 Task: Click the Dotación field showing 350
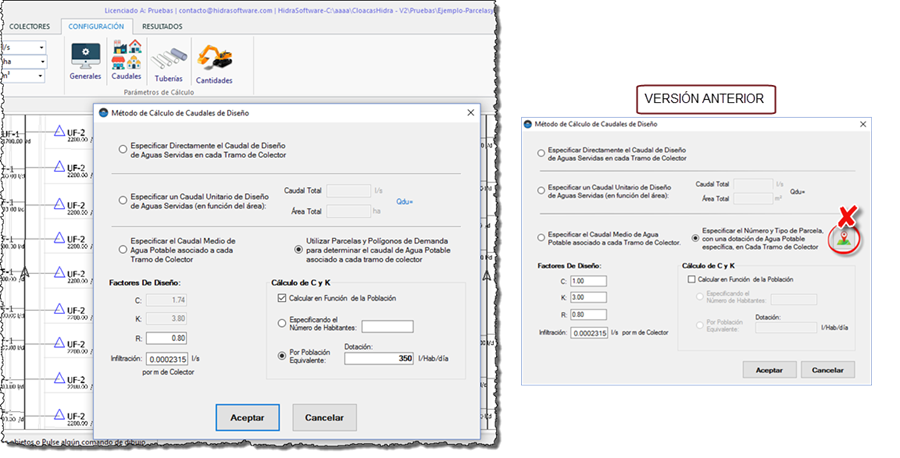pyautogui.click(x=379, y=357)
